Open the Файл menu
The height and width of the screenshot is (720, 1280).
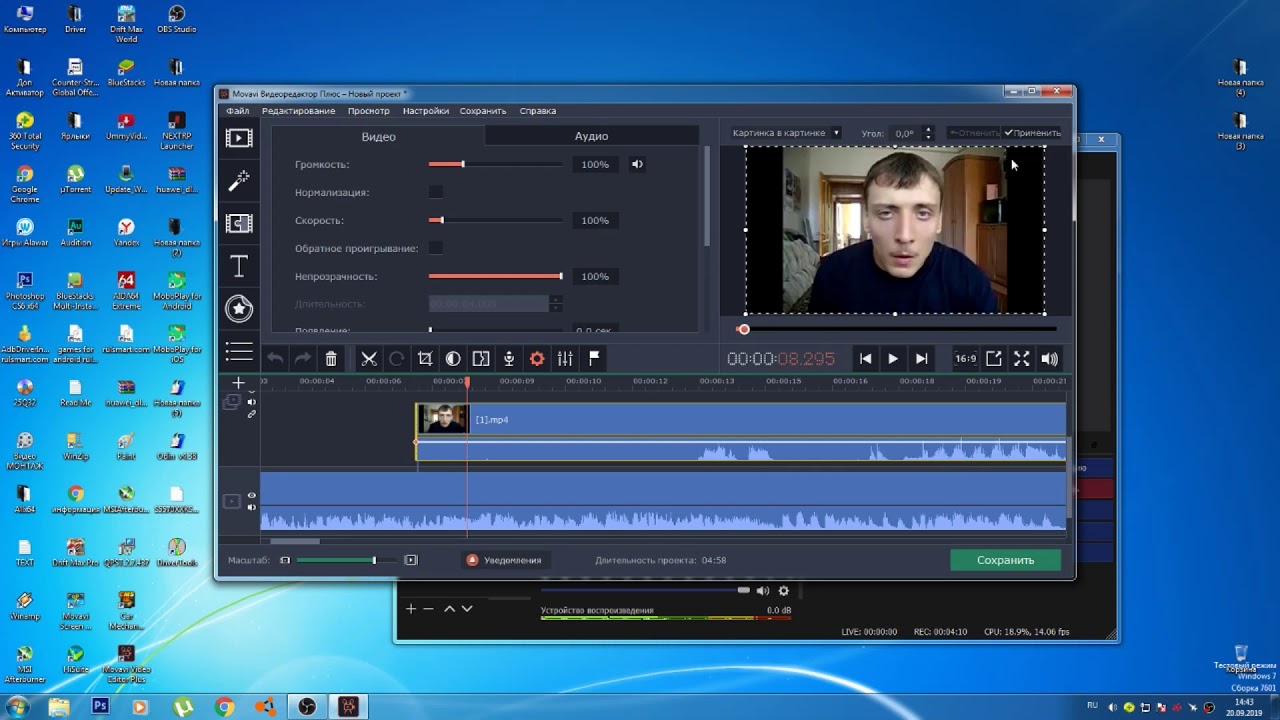pos(238,111)
